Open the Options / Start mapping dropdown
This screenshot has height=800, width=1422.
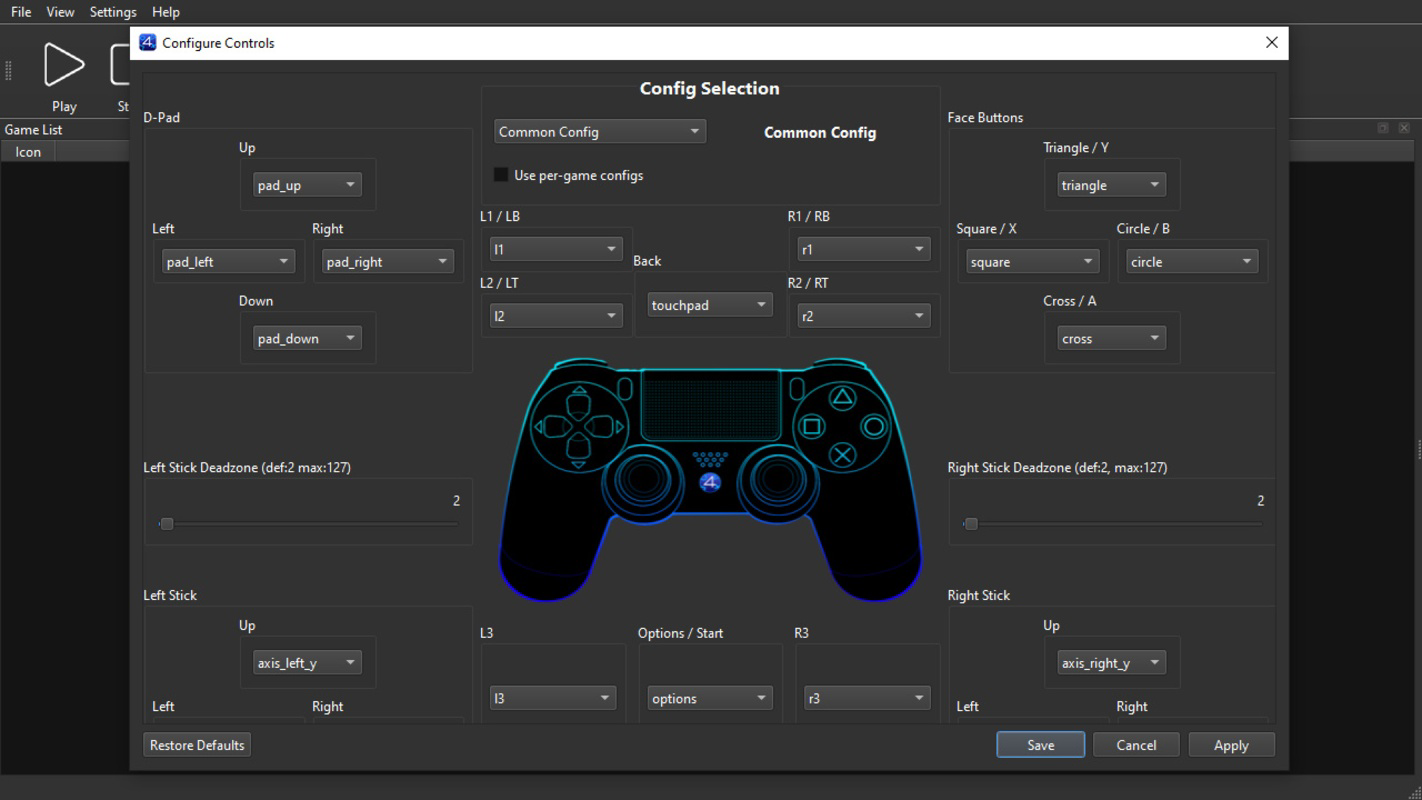710,698
